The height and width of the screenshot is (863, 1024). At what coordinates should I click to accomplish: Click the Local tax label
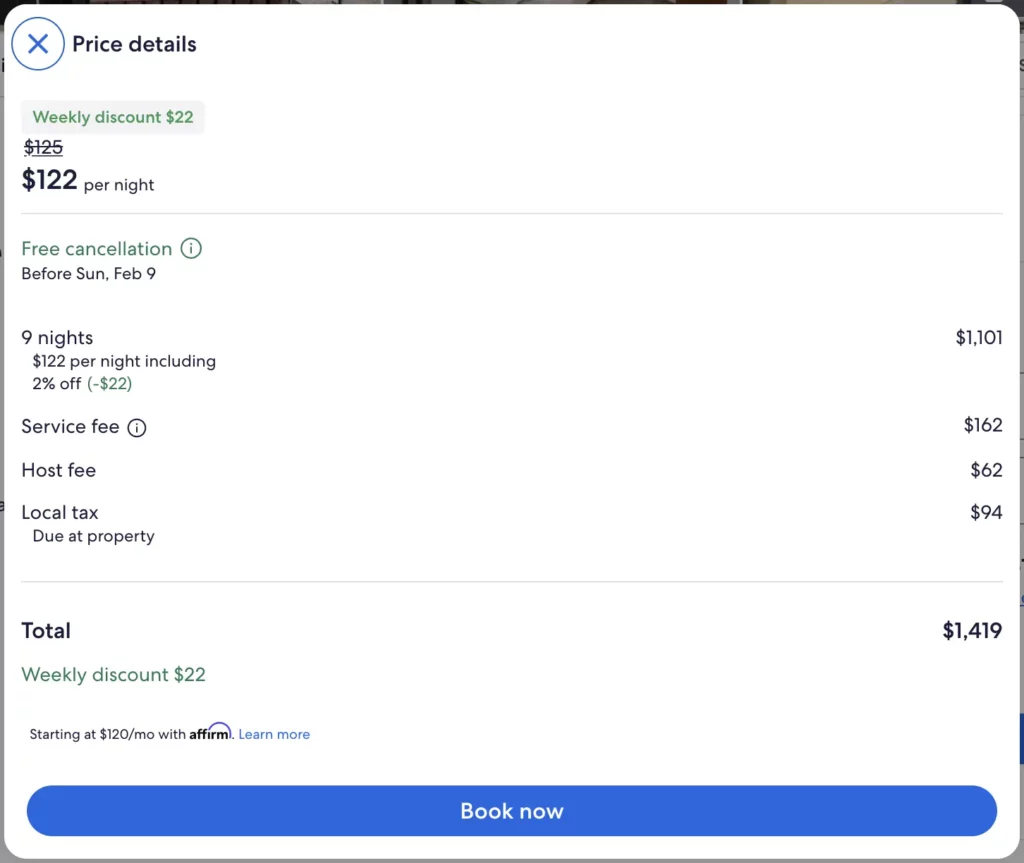coord(60,512)
